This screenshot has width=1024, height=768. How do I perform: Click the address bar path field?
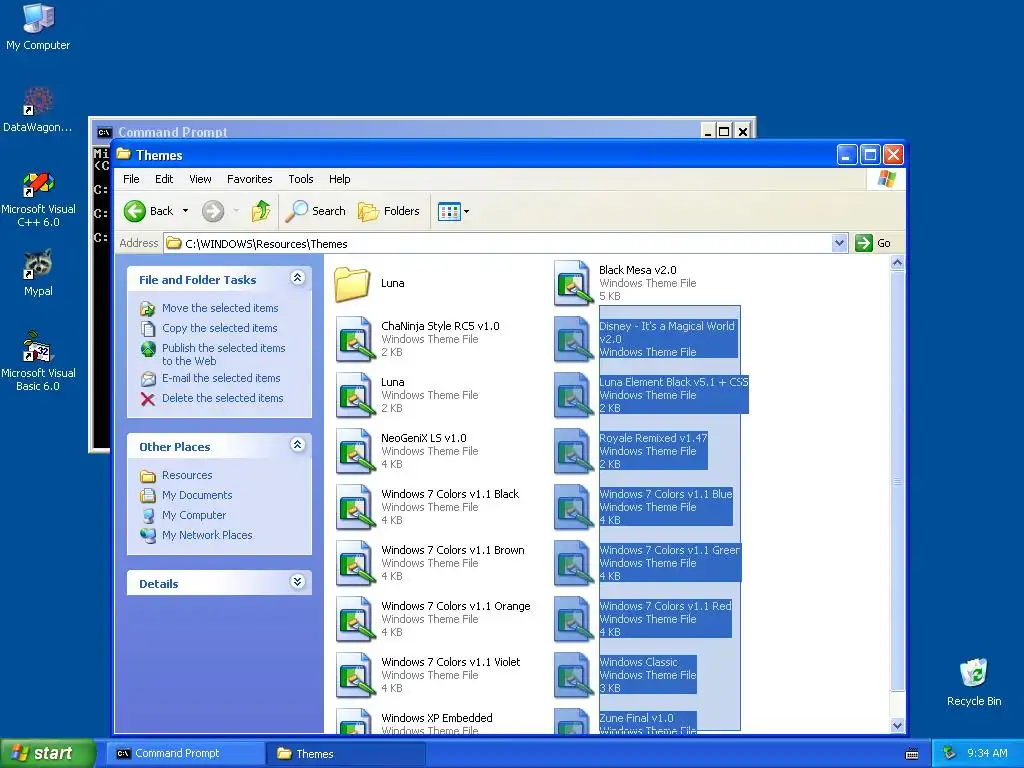point(498,244)
